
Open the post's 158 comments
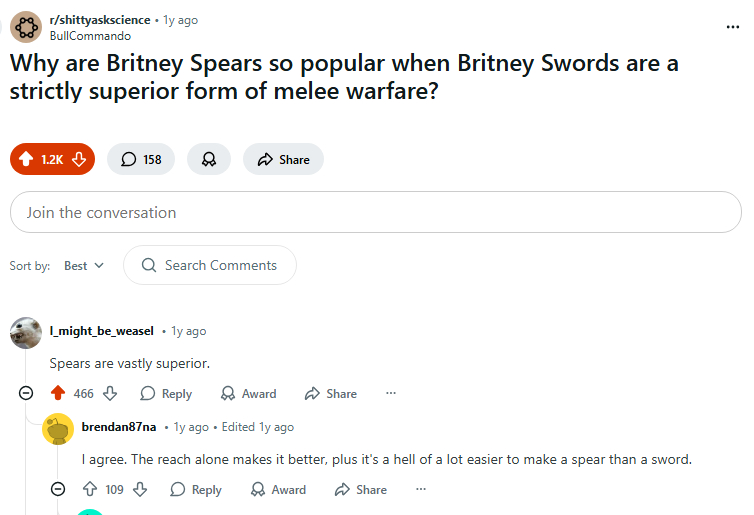pos(141,160)
